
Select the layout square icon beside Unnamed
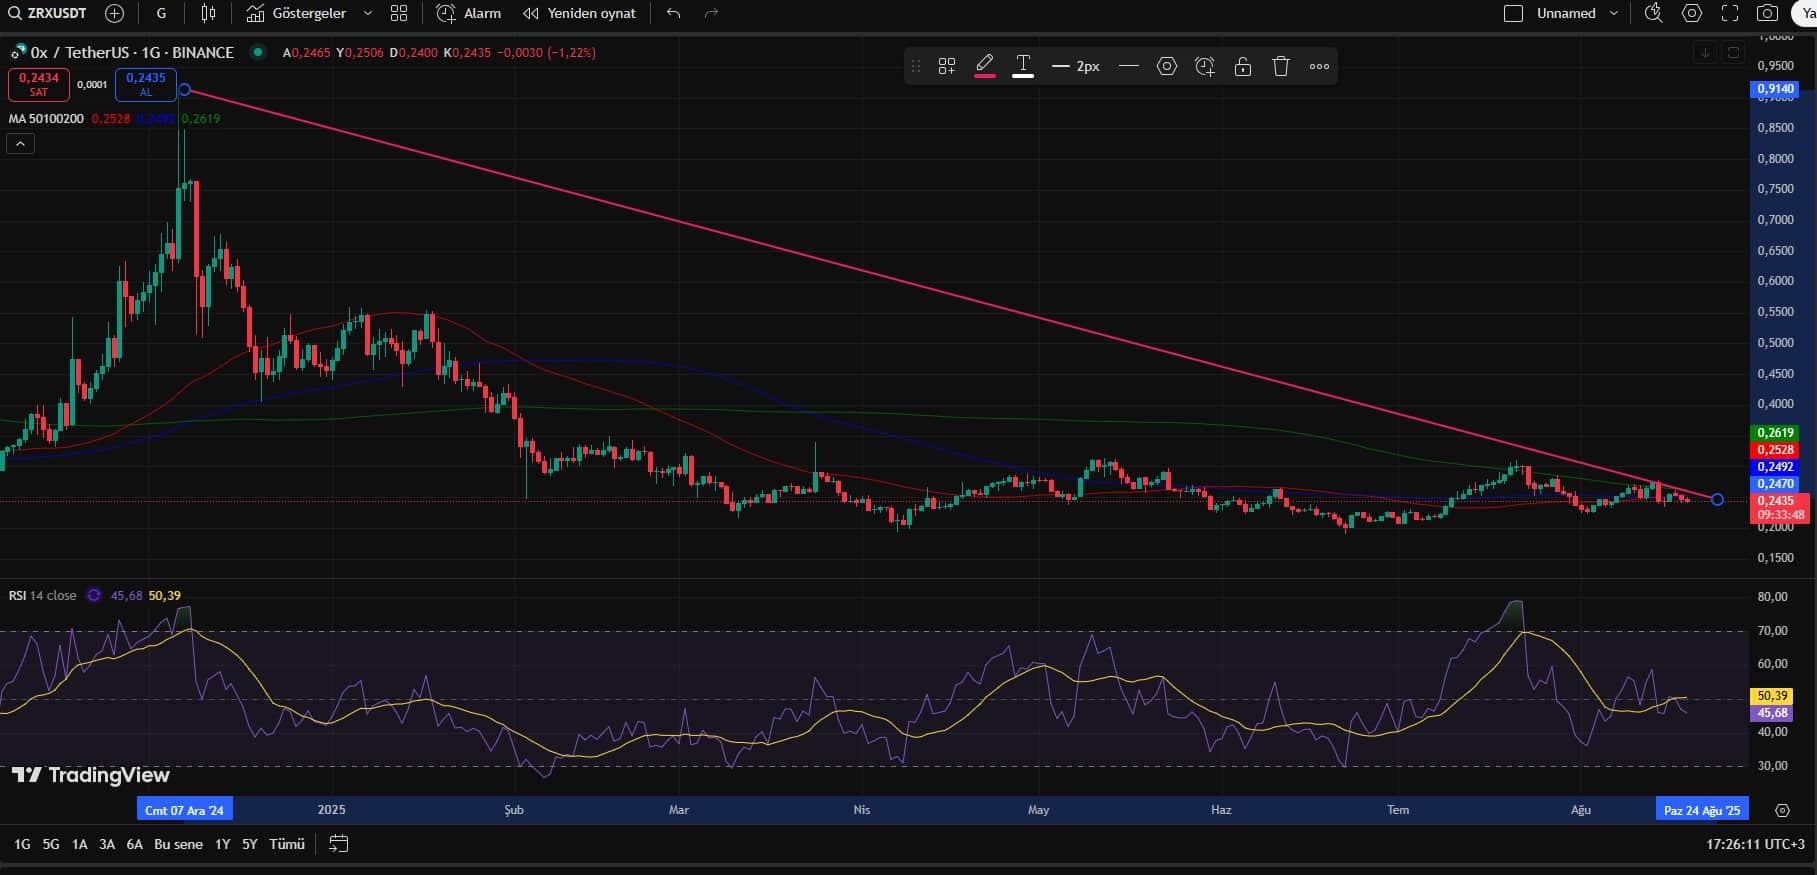1514,13
